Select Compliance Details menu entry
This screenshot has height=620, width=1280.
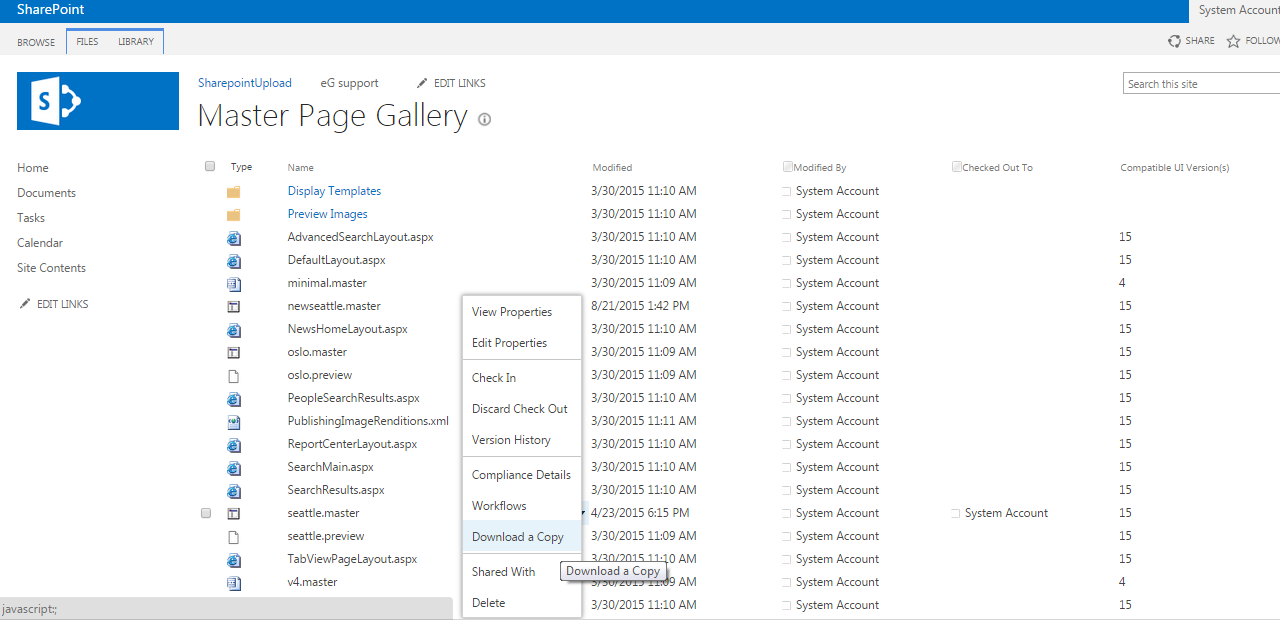(522, 475)
